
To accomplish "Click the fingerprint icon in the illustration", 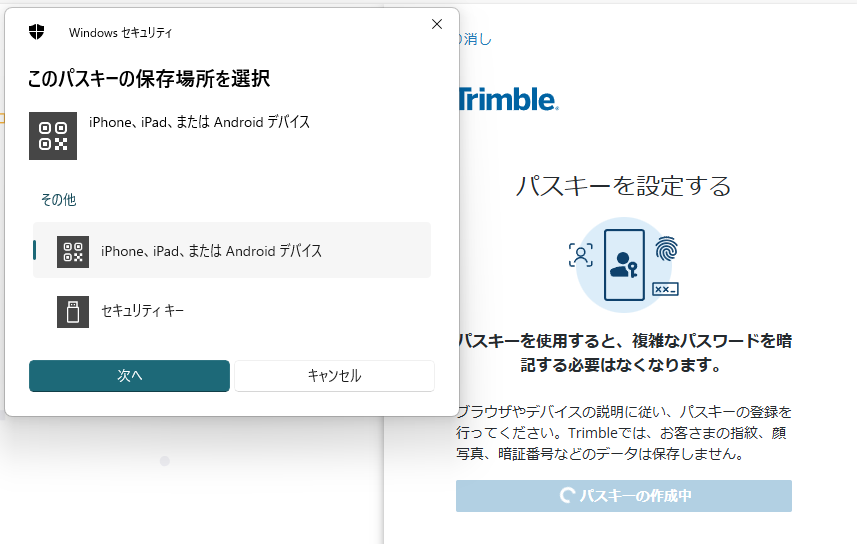I will pyautogui.click(x=666, y=249).
